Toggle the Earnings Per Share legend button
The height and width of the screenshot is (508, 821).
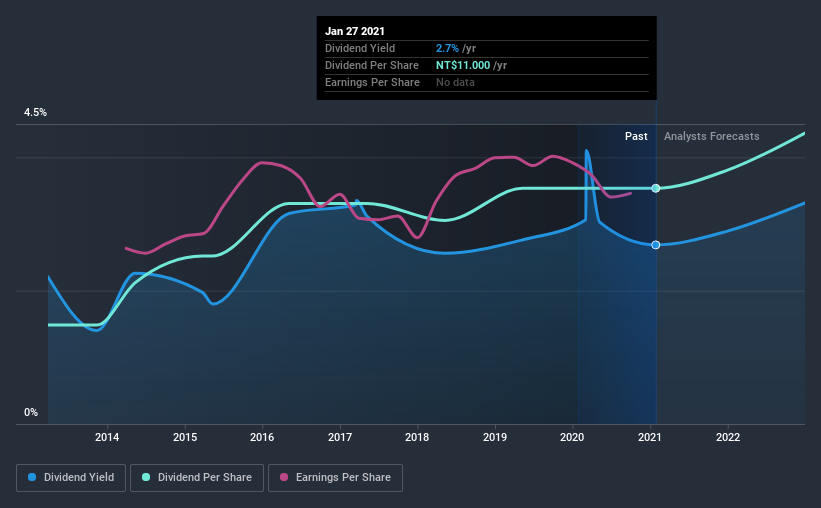point(335,478)
